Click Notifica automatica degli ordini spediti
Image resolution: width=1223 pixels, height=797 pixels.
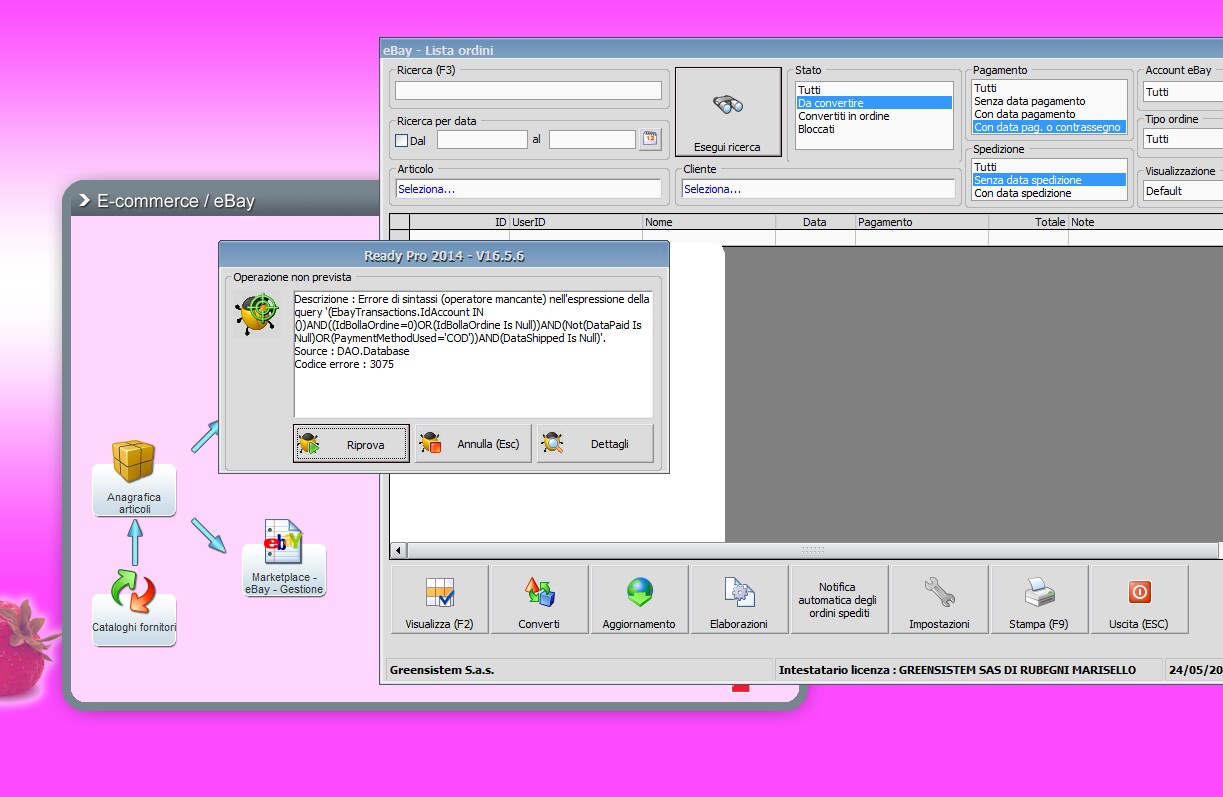pyautogui.click(x=839, y=600)
